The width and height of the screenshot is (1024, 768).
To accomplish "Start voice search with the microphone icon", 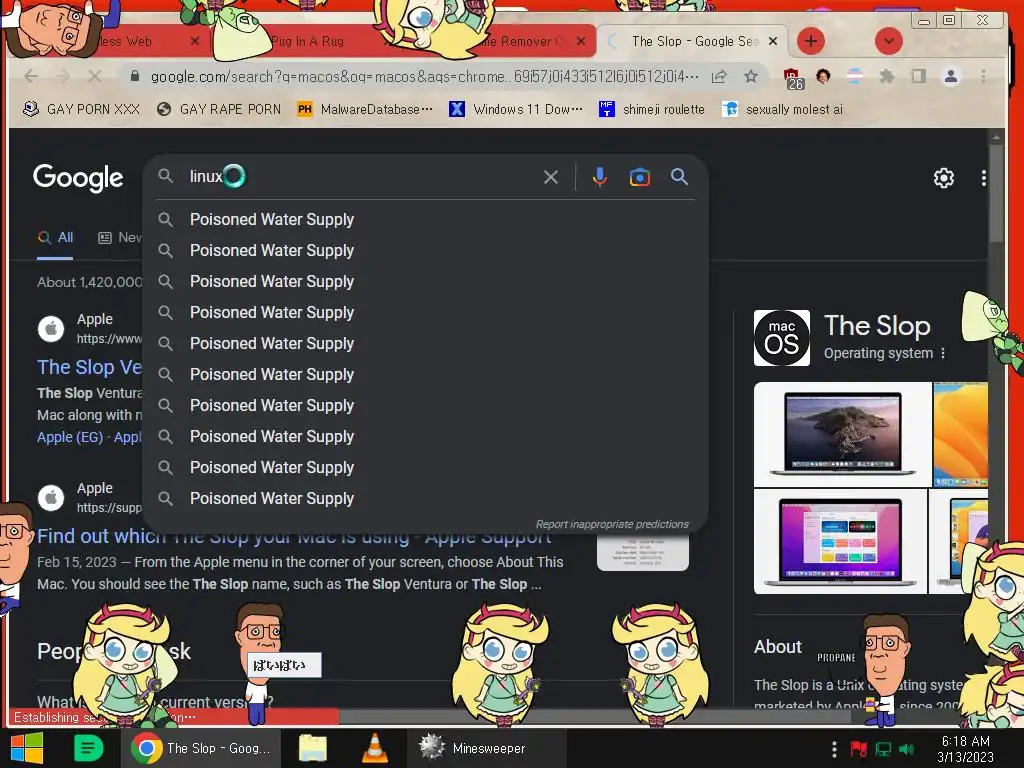I will tap(600, 177).
